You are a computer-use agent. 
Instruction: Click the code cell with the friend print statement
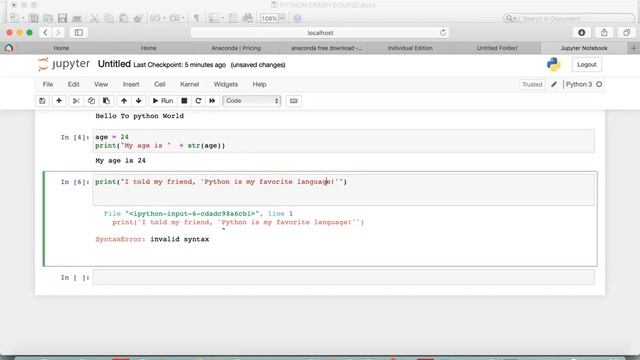click(x=343, y=190)
